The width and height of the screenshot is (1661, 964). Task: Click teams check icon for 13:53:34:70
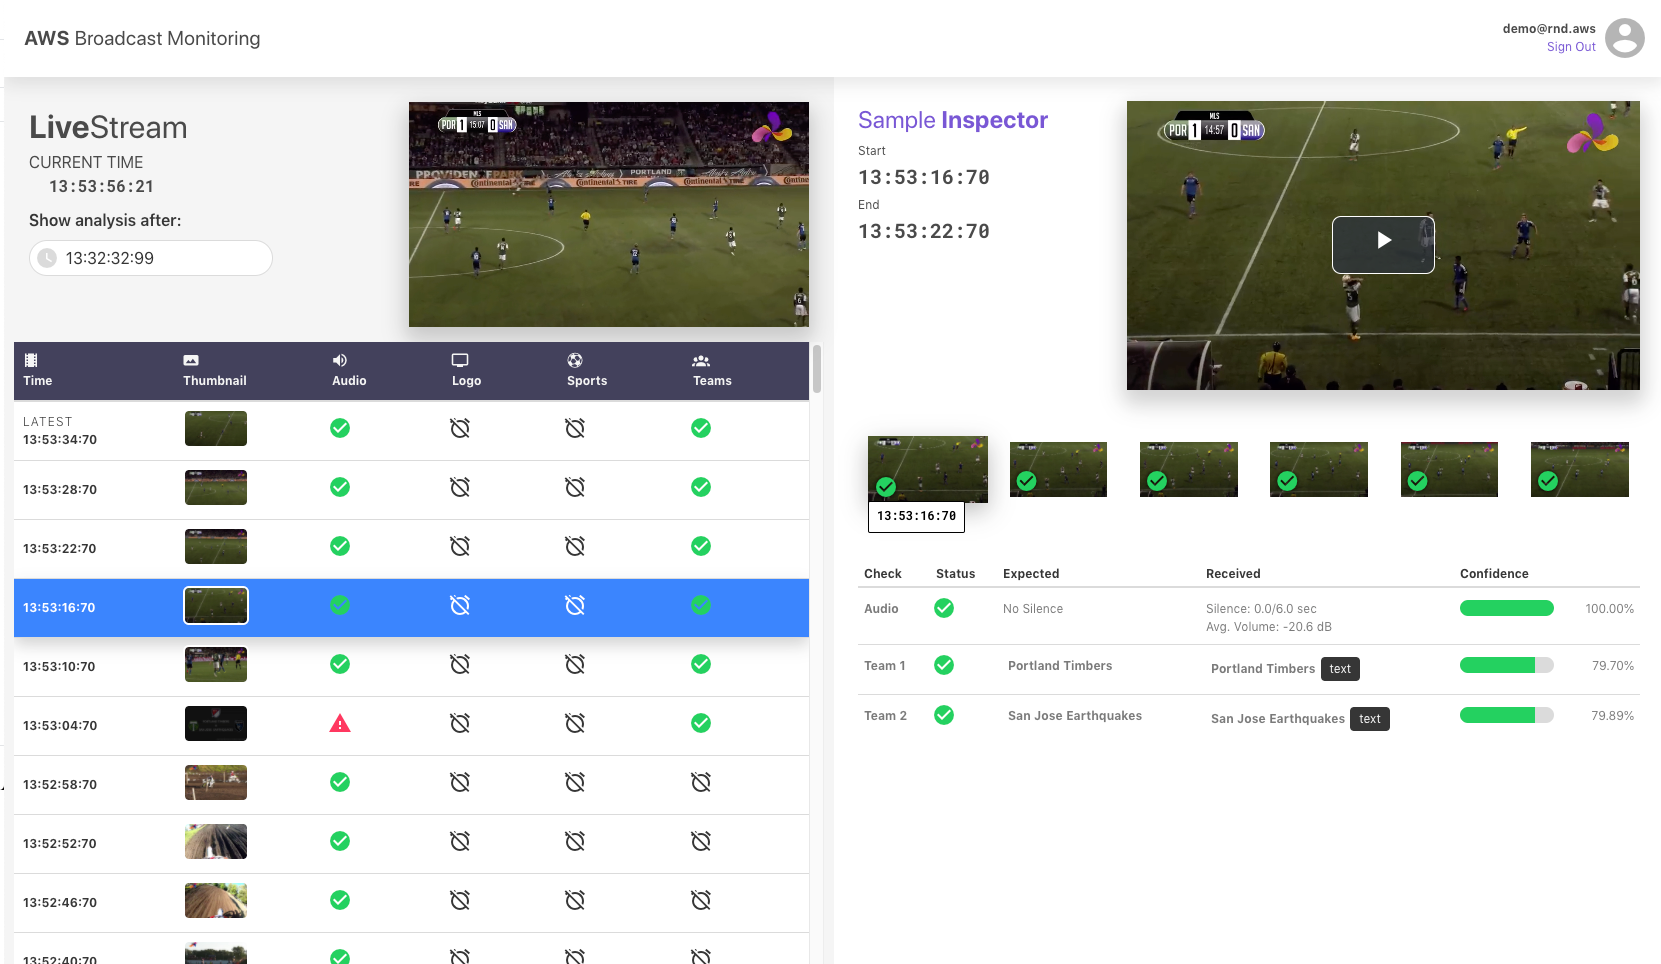[x=701, y=428]
